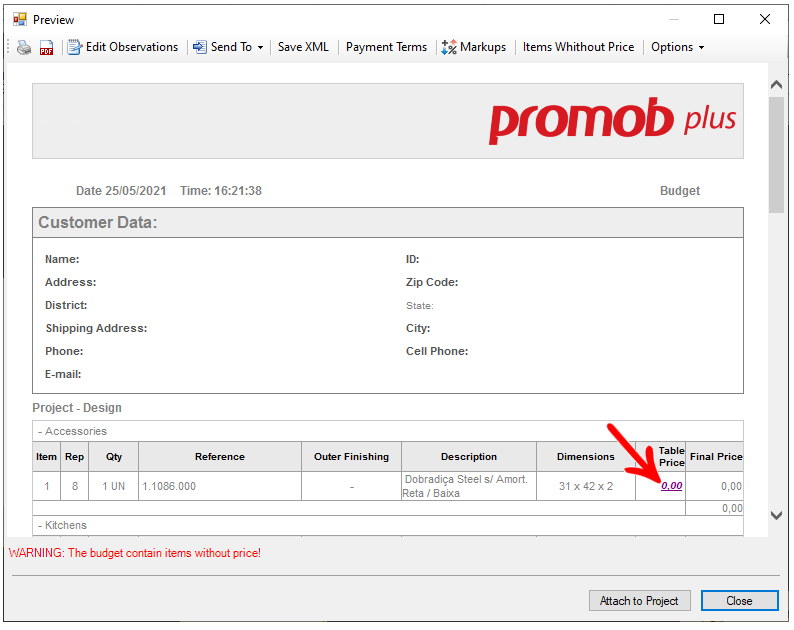Click the Customer Data heading
Image resolution: width=794 pixels, height=630 pixels.
point(98,223)
